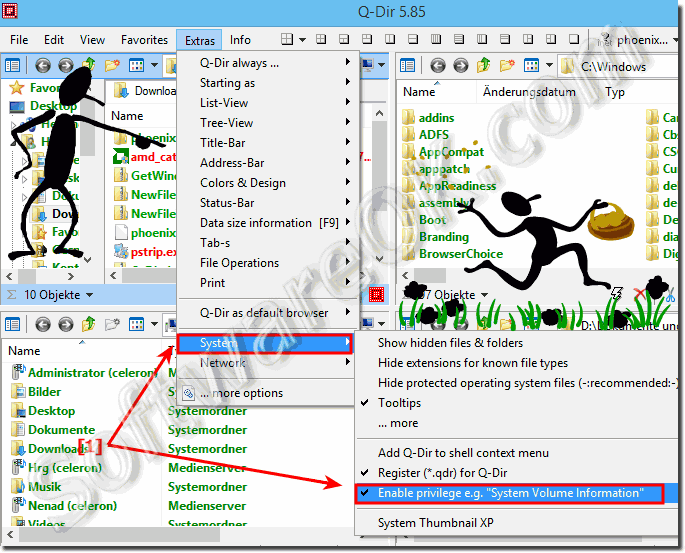685x553 pixels.
Task: Click the C:\Windows address field
Action: click(x=618, y=67)
